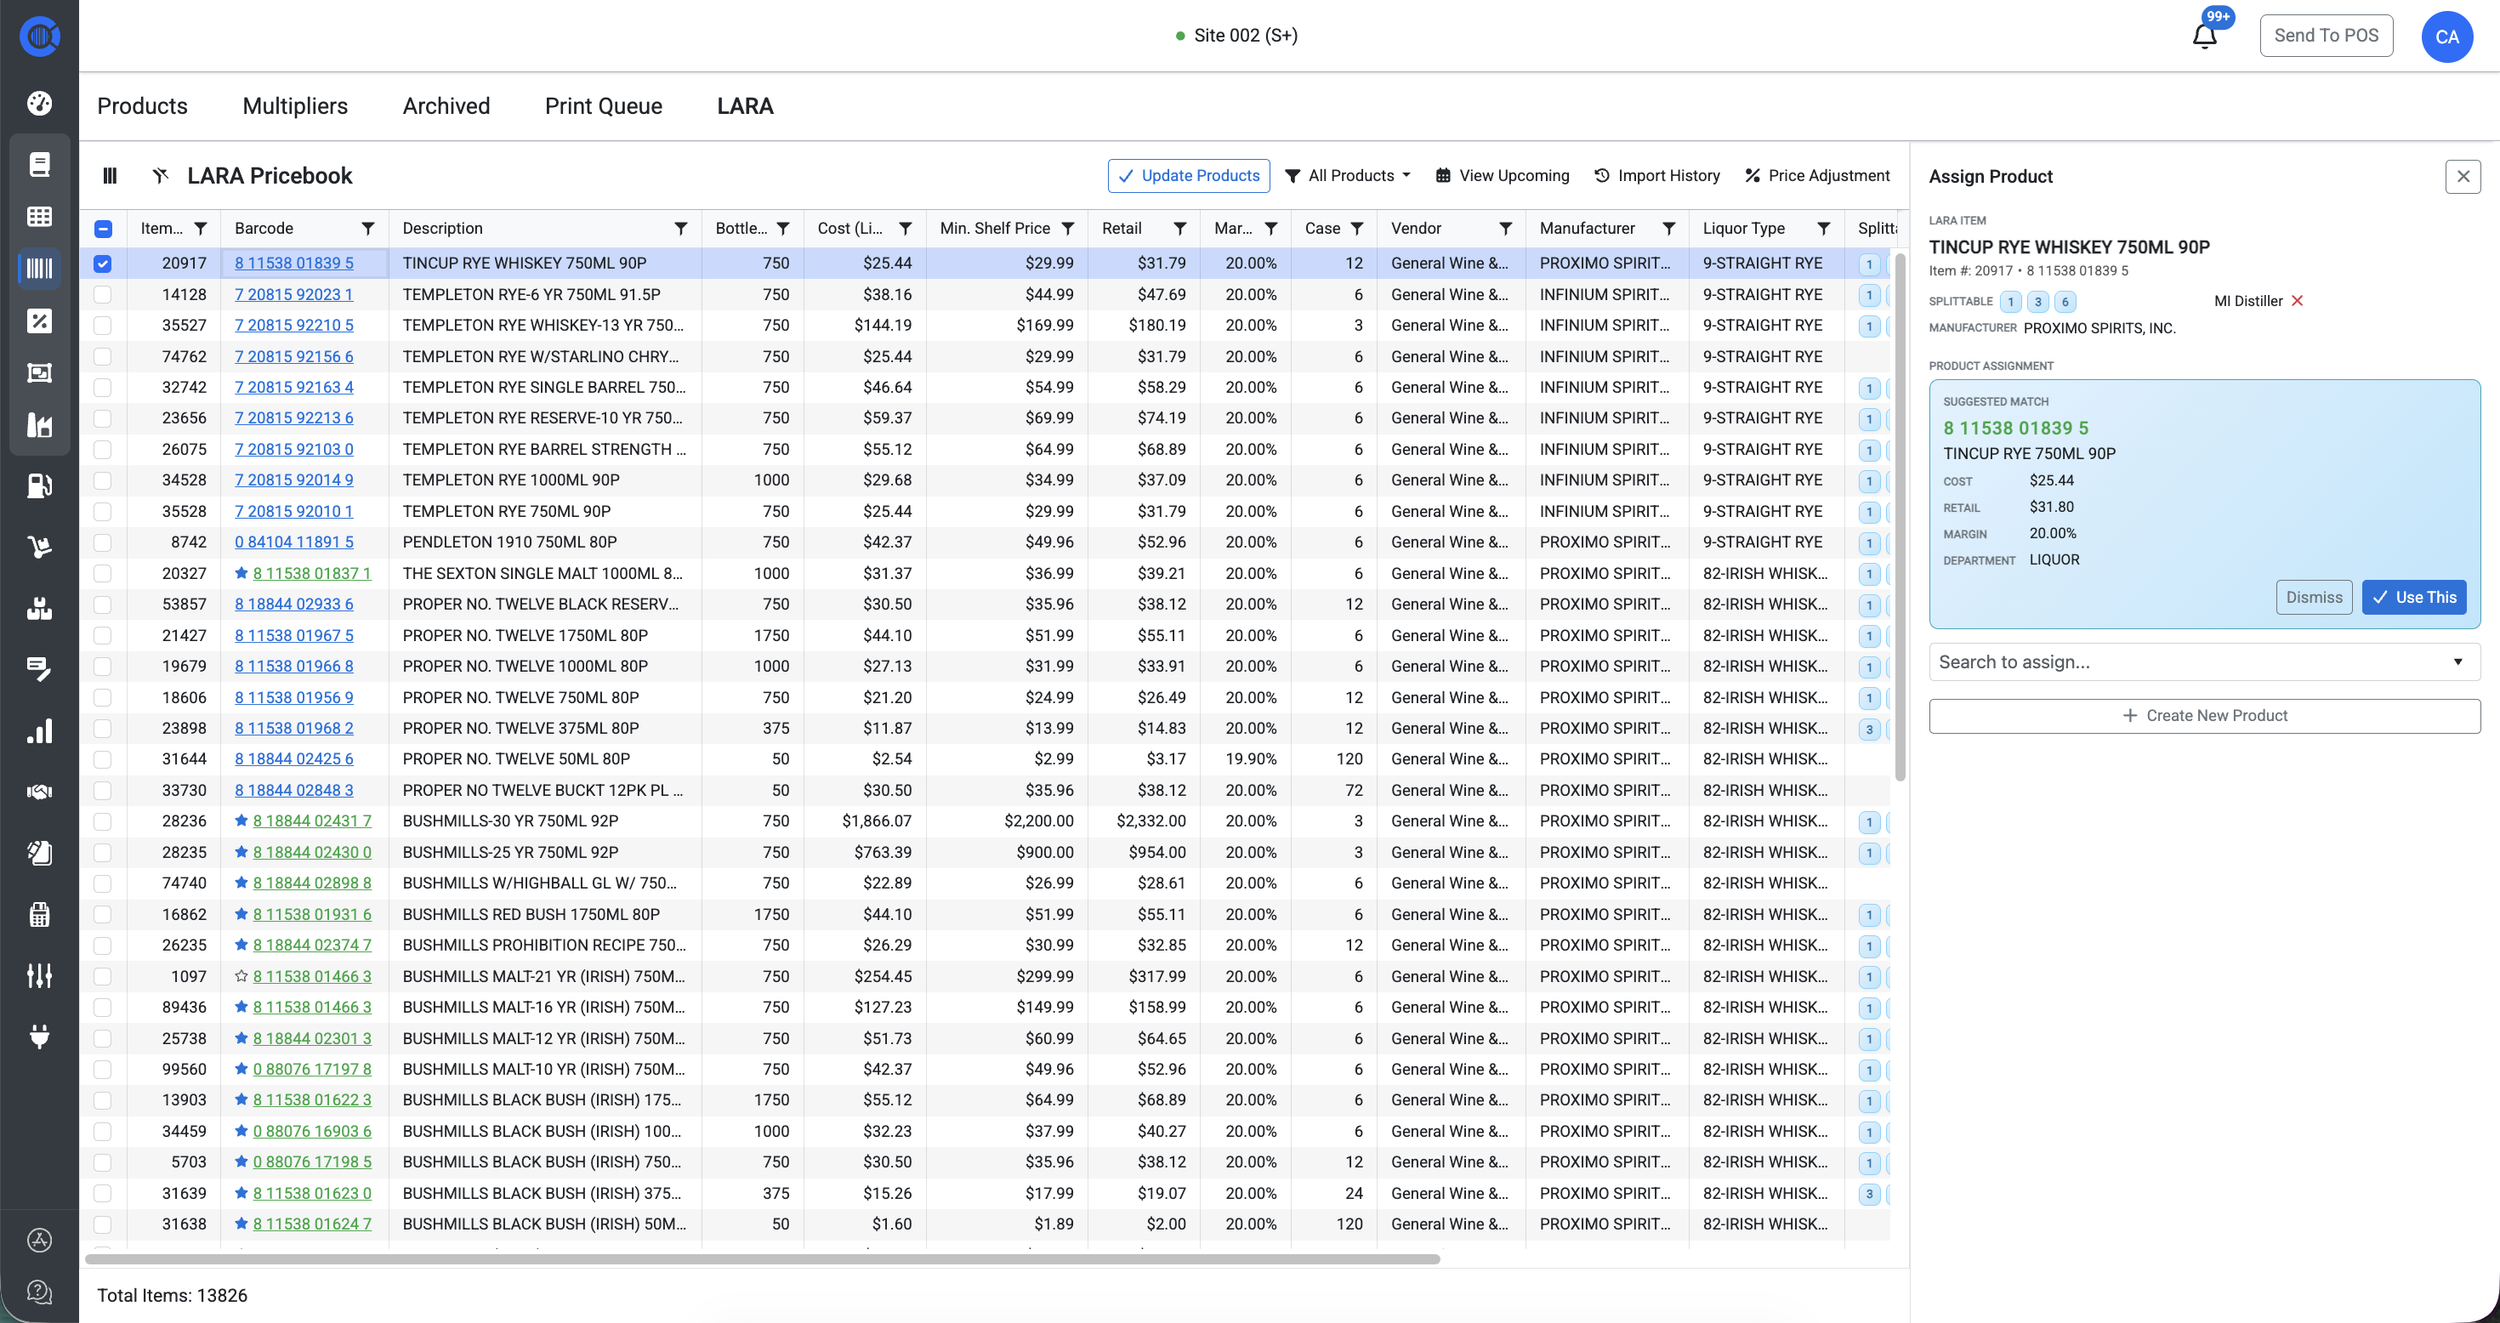Open the stacked boxes inventory sidebar icon

coord(39,608)
